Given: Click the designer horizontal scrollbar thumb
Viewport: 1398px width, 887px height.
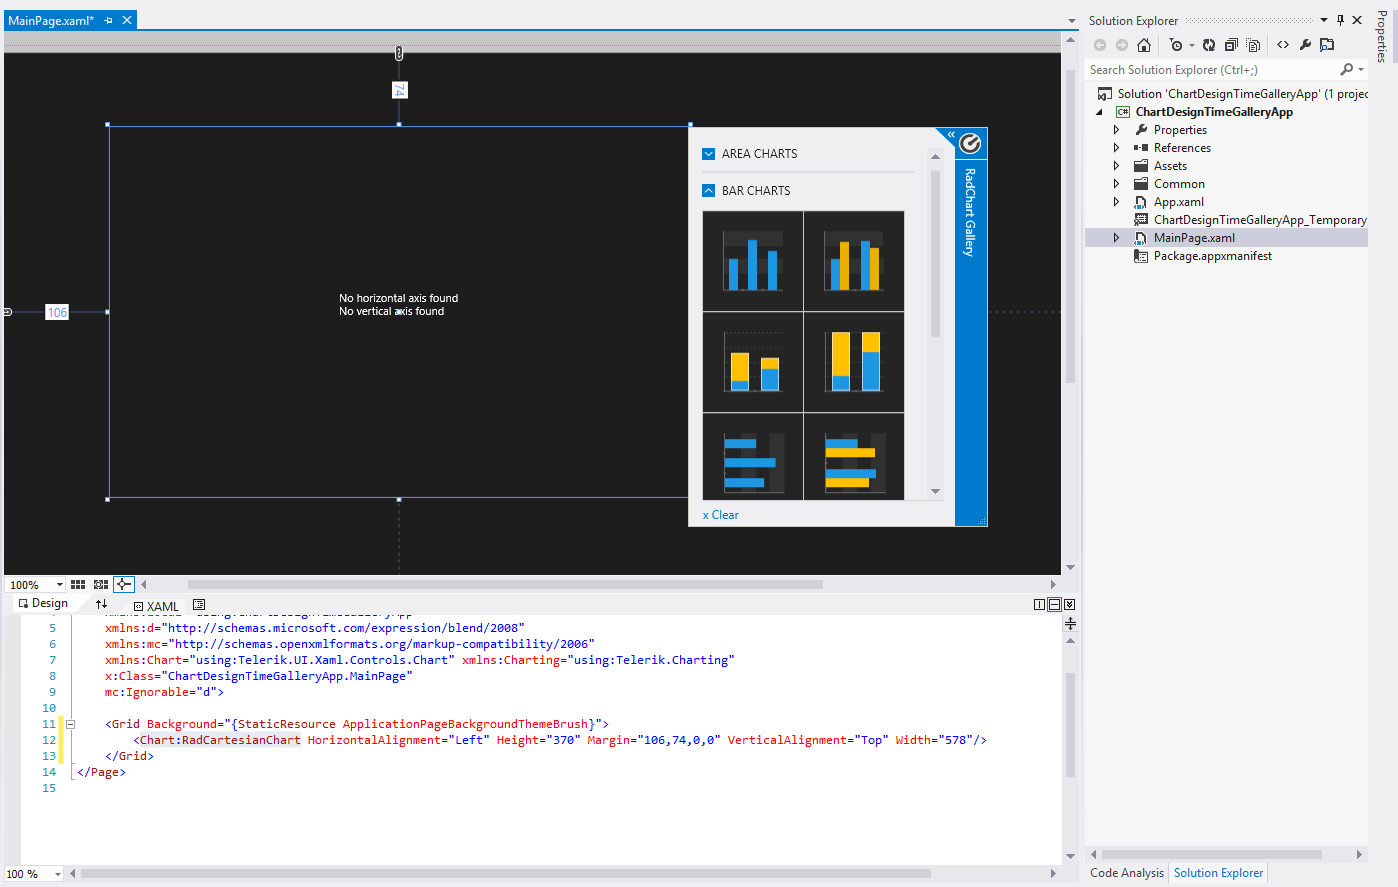Looking at the screenshot, I should pyautogui.click(x=505, y=585).
